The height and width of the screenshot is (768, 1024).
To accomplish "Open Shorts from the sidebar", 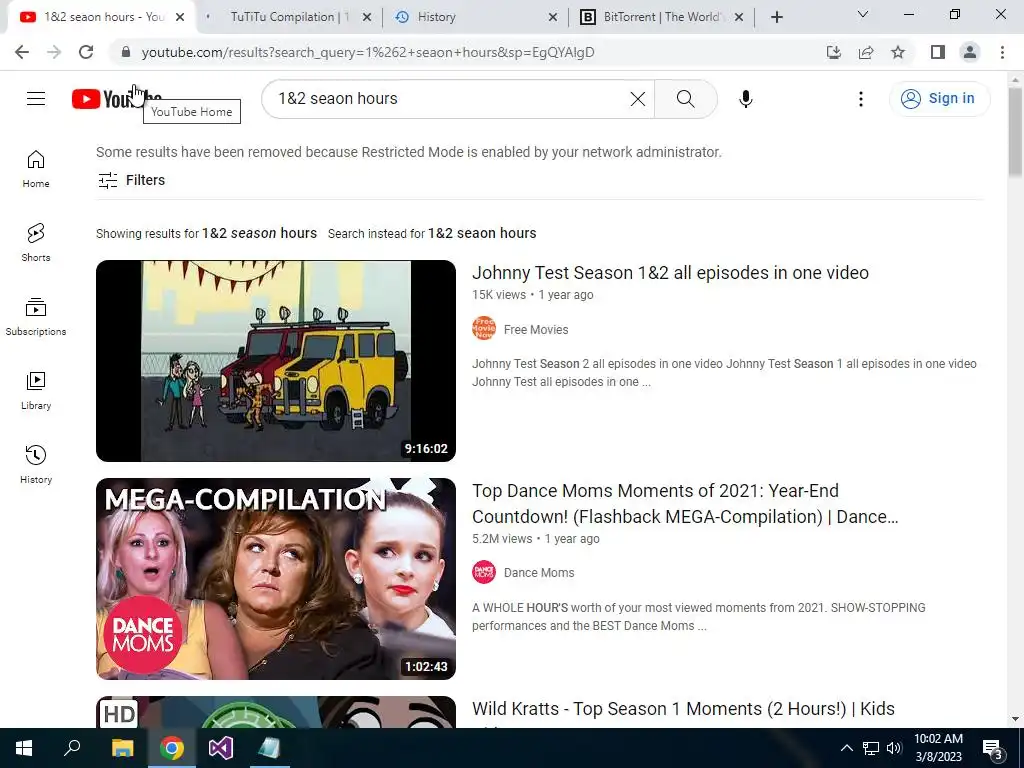I will (x=36, y=242).
